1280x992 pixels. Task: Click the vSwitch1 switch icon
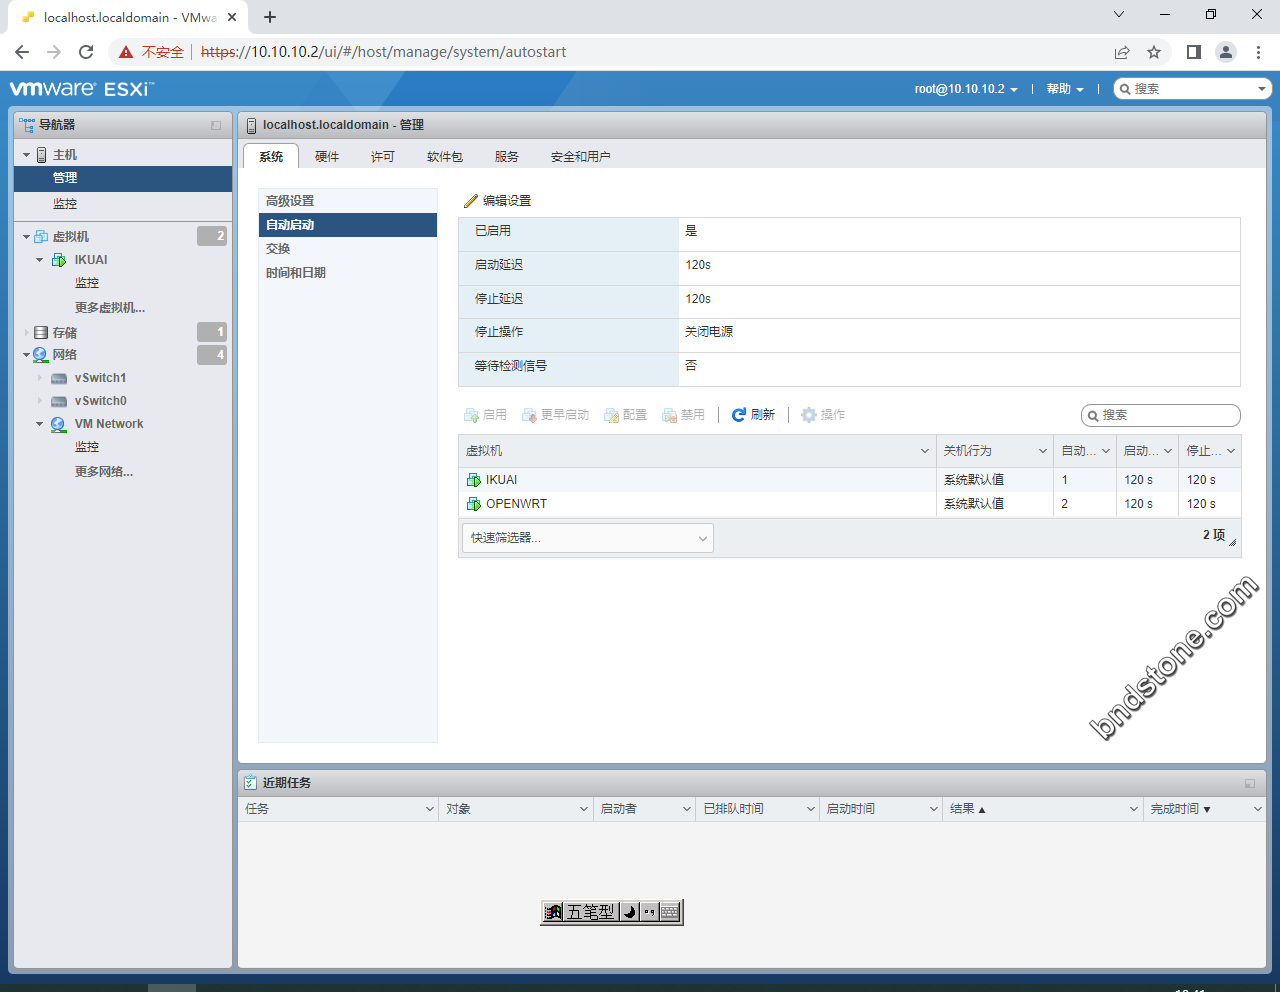(59, 379)
